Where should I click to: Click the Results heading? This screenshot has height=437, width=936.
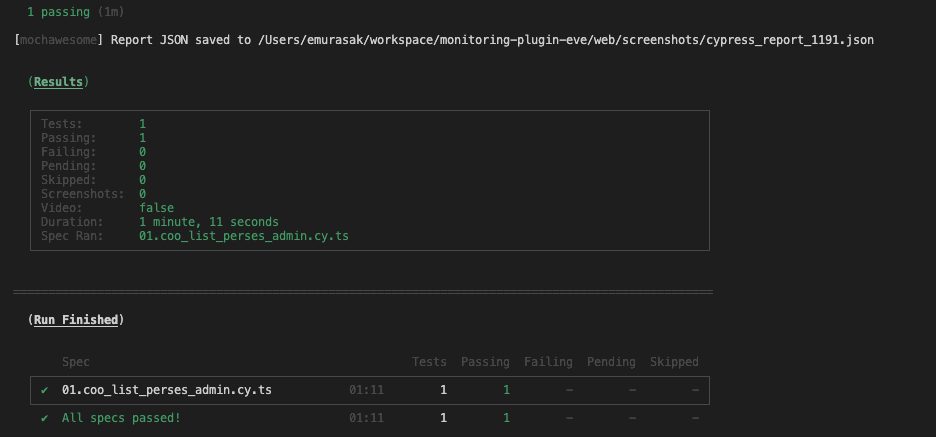click(x=58, y=82)
